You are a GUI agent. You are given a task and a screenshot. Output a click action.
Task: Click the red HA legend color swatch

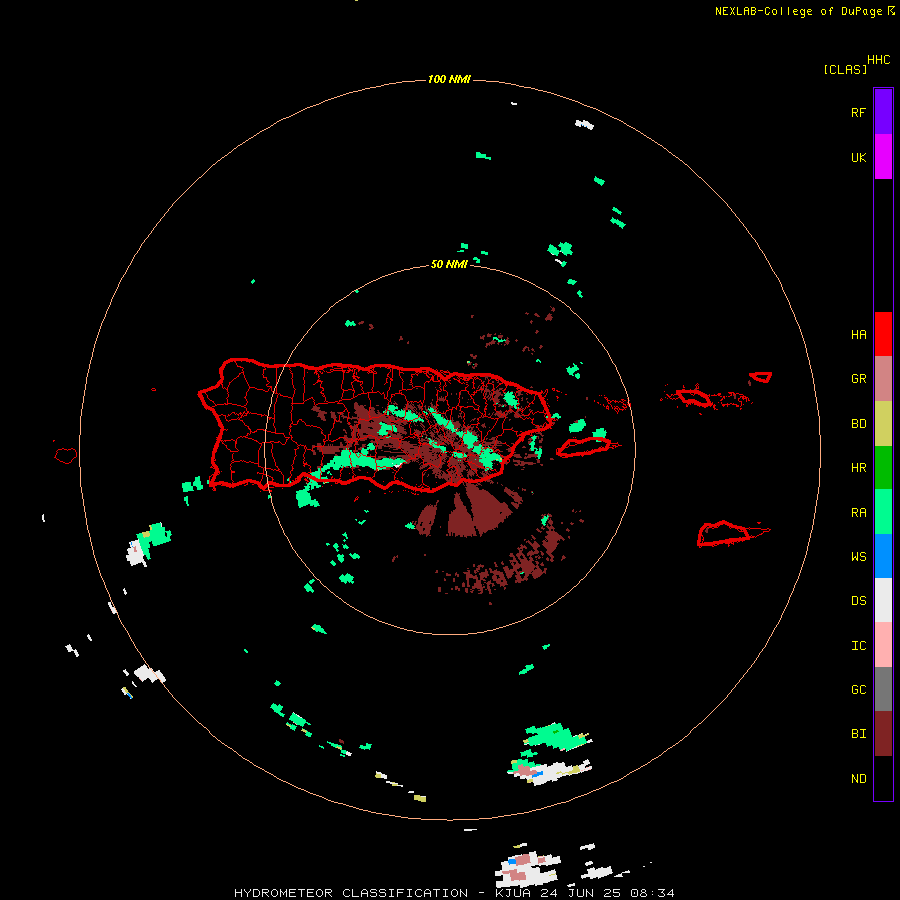point(883,334)
